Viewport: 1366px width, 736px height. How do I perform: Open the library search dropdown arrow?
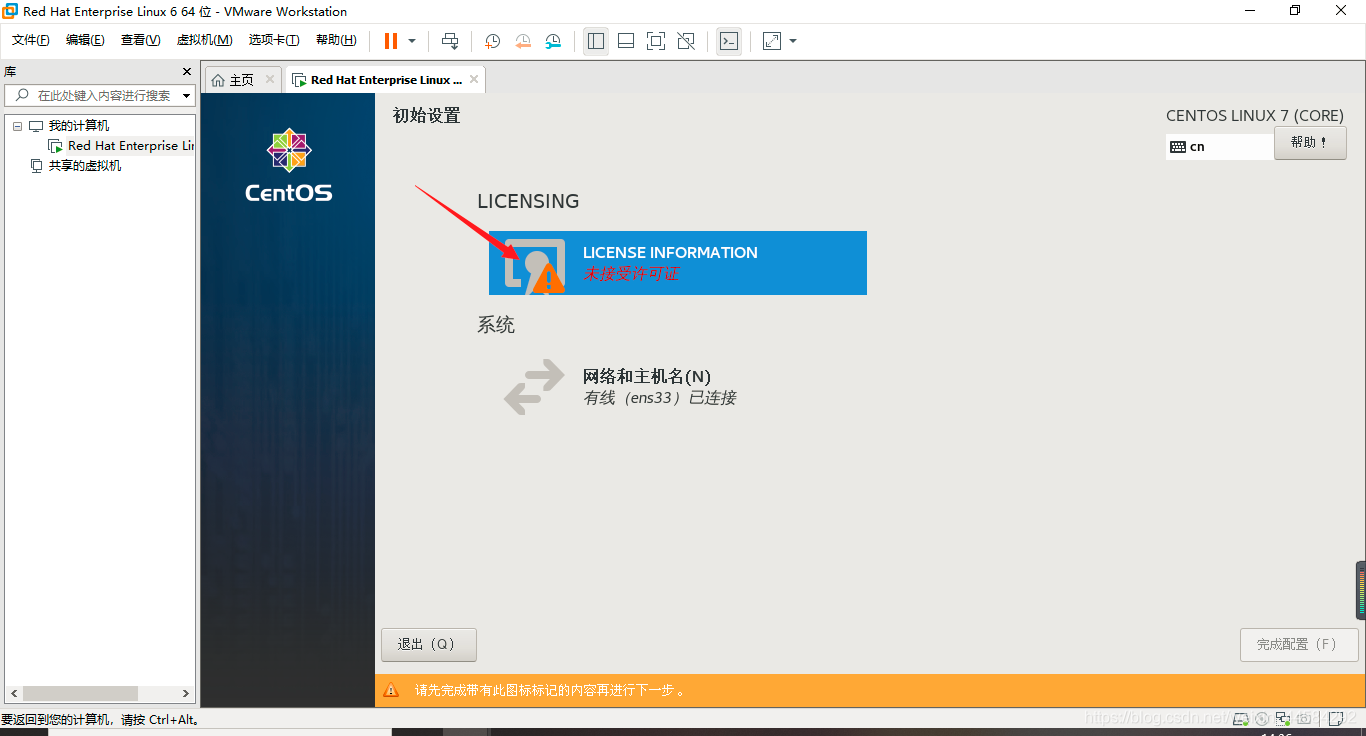[187, 96]
